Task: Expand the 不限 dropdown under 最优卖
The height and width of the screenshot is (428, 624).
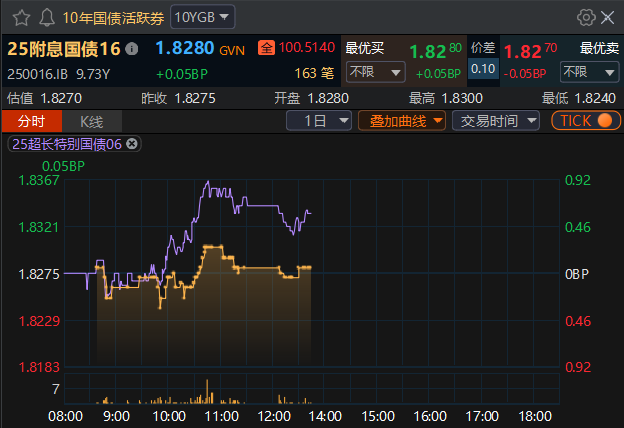Action: point(589,72)
